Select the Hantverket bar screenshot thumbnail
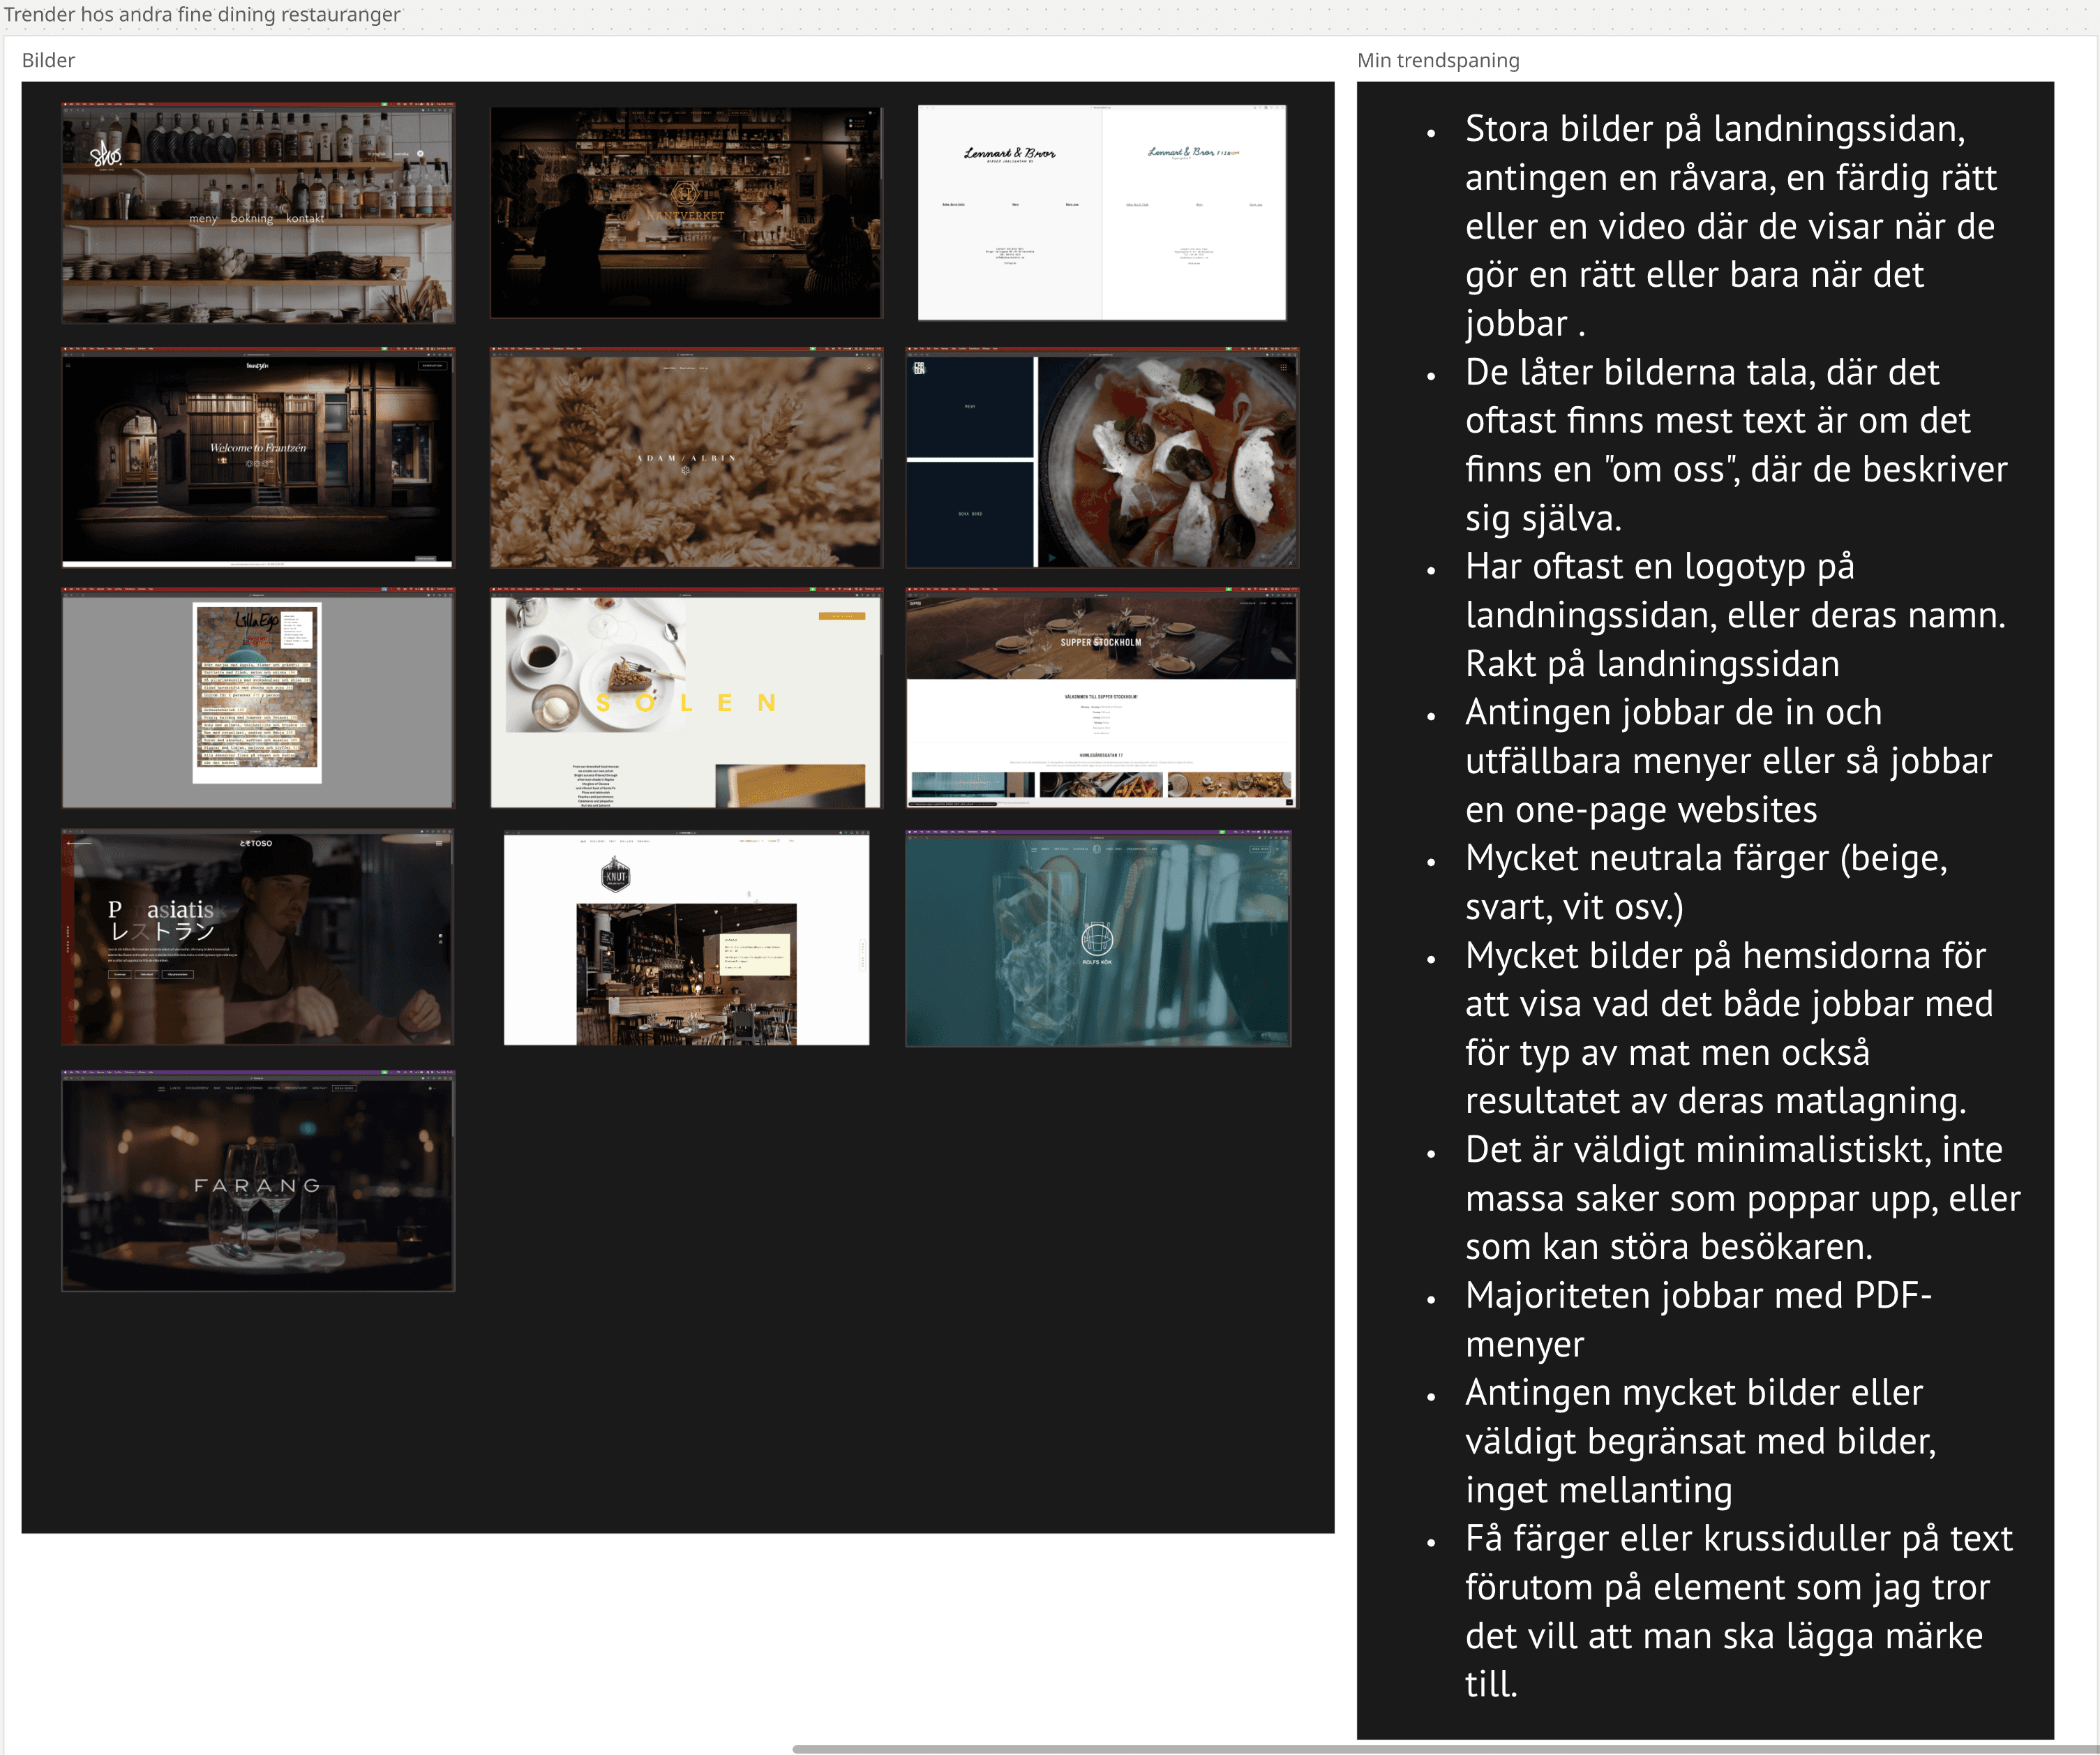2100x1755 pixels. tap(686, 212)
